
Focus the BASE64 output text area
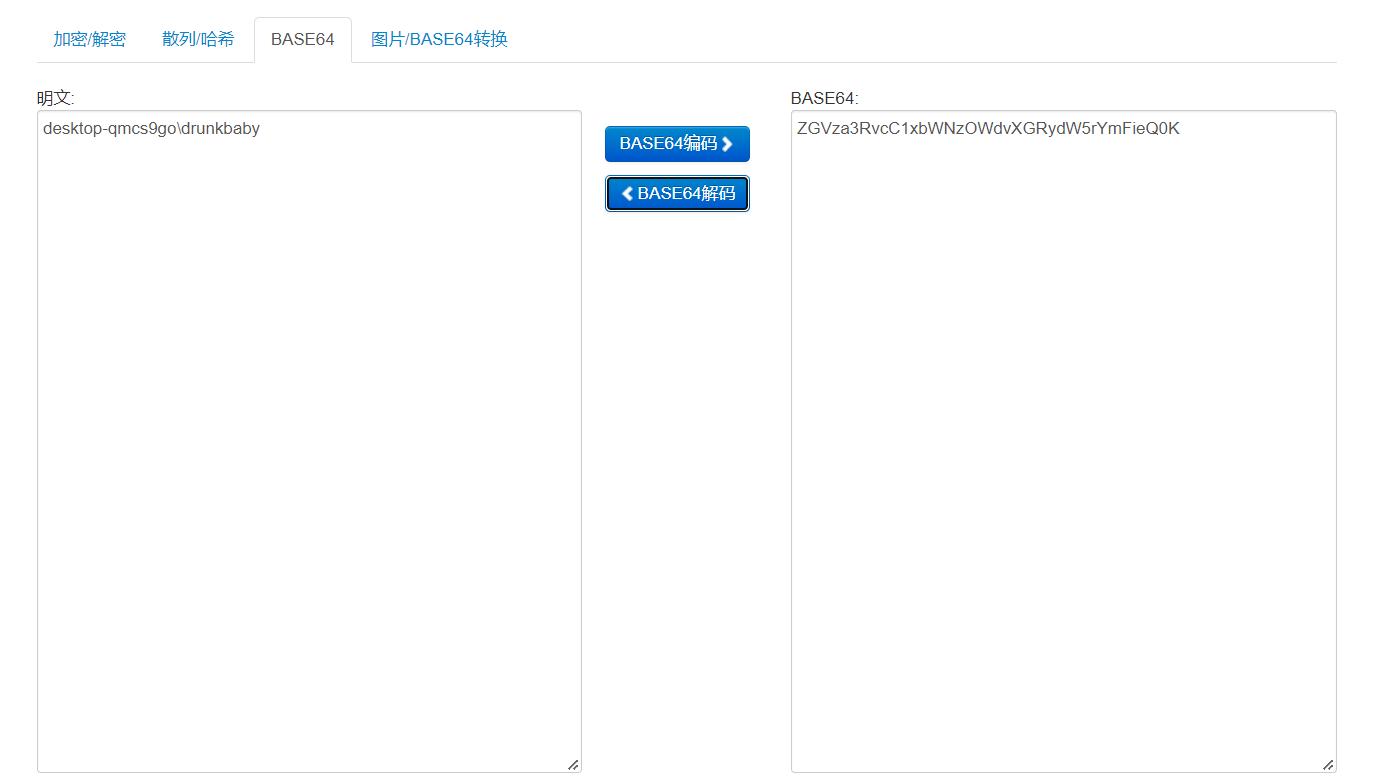click(x=1064, y=441)
